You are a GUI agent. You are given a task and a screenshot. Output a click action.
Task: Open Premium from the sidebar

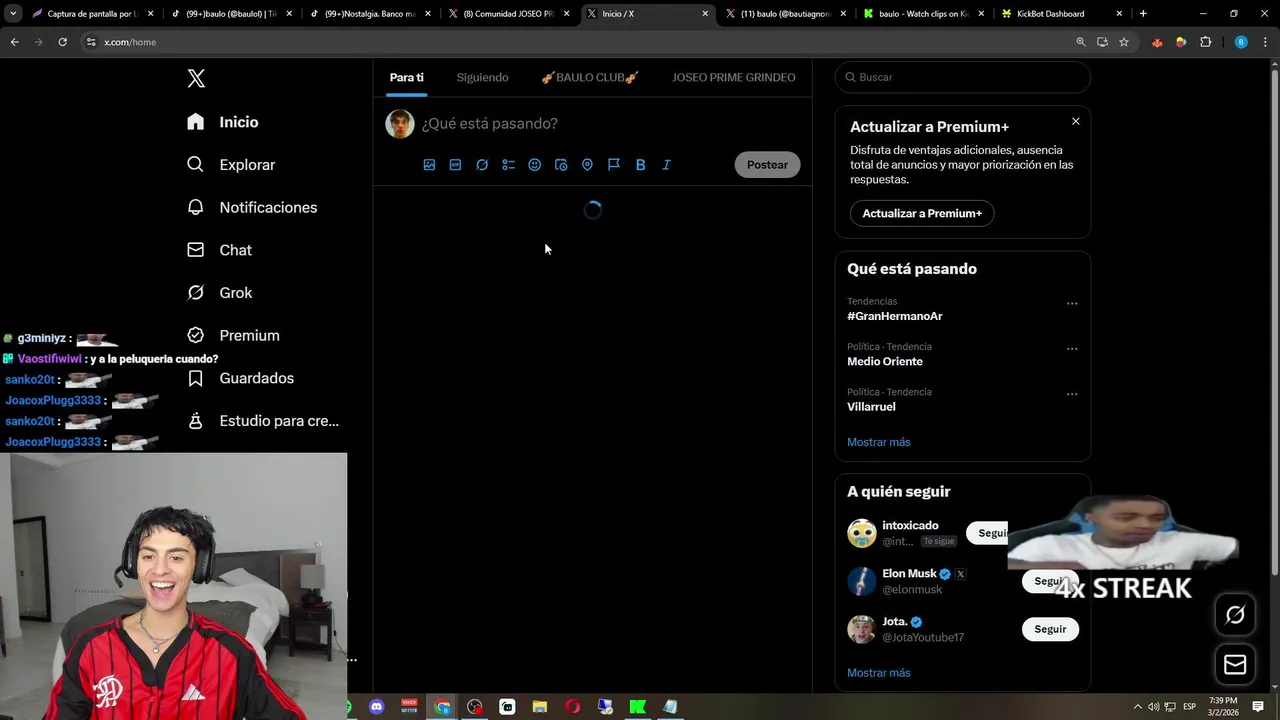point(234,335)
